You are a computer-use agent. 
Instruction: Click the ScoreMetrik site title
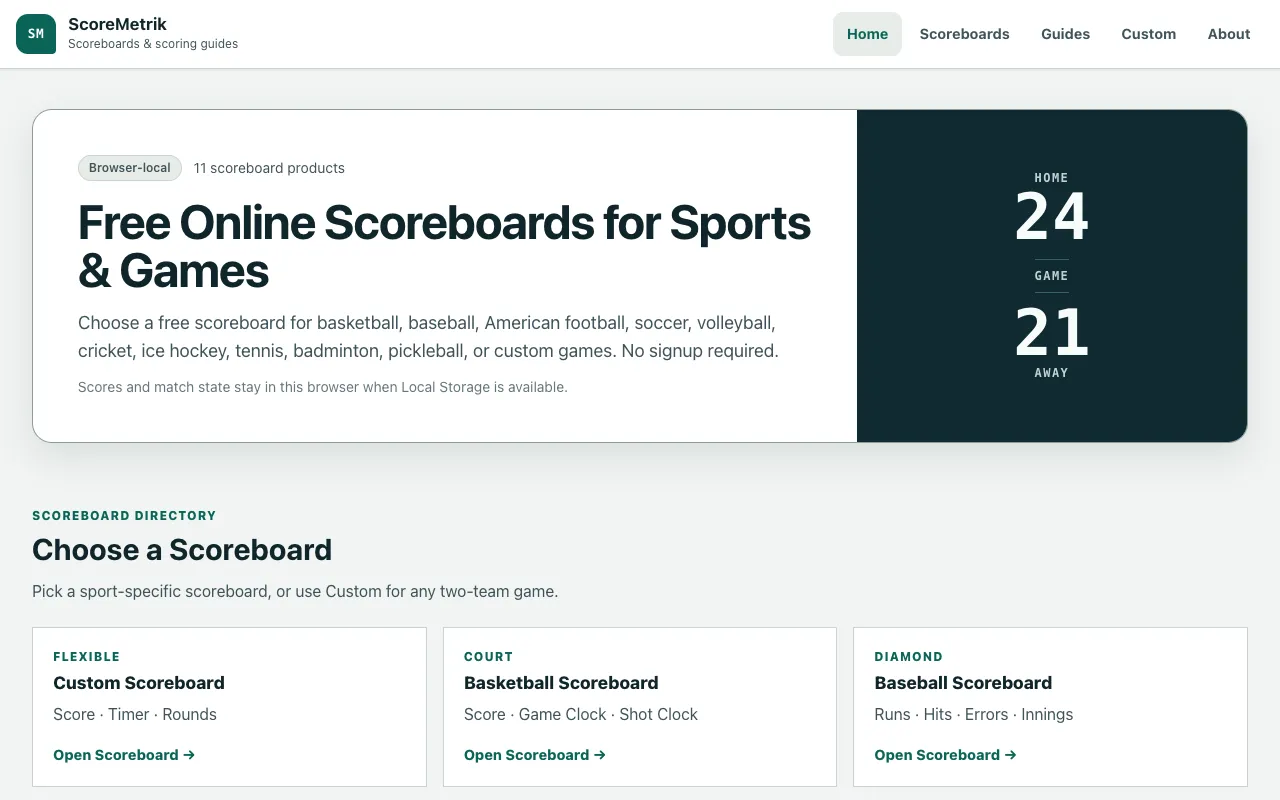[117, 24]
